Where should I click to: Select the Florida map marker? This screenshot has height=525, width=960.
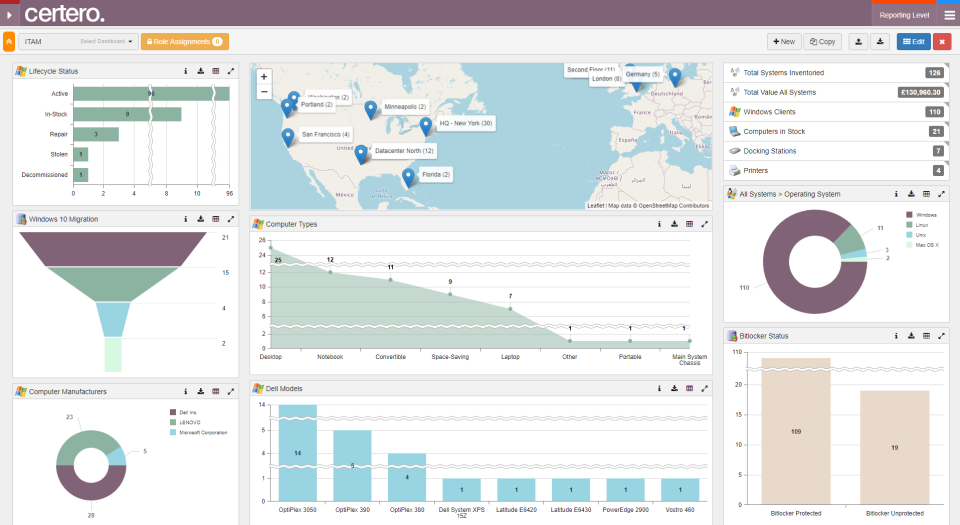pos(408,177)
